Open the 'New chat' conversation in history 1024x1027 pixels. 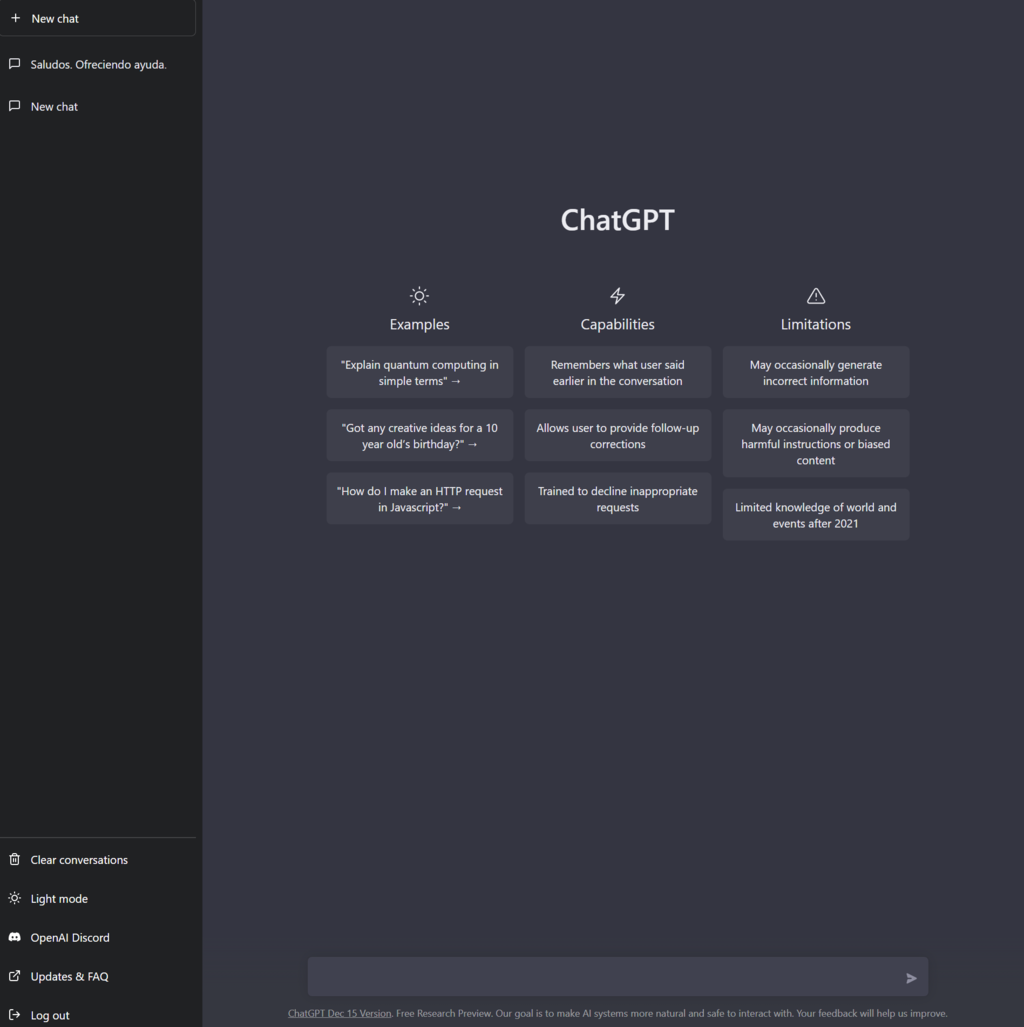click(54, 106)
